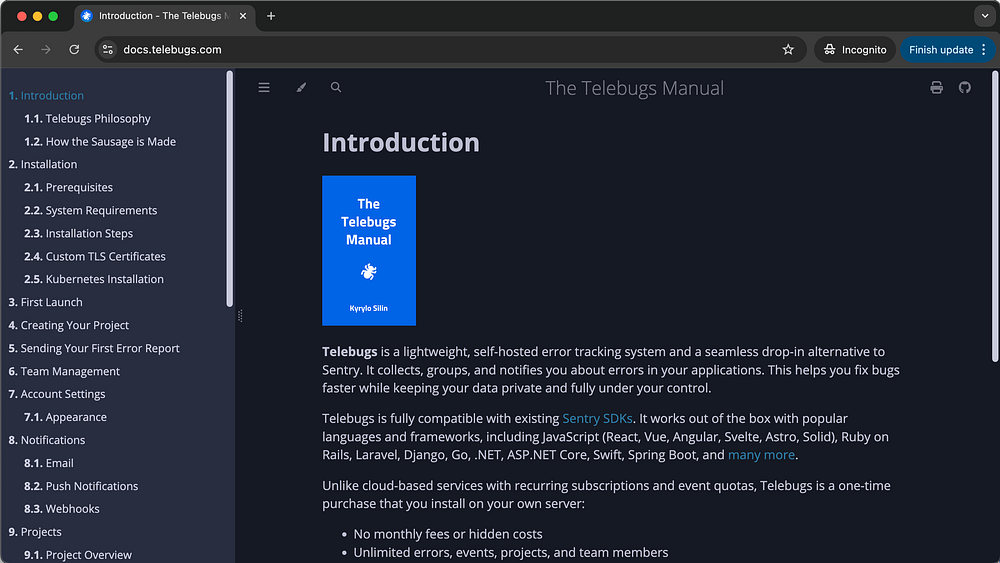Click the sidebar scrollbar thumb
This screenshot has height=563, width=1000.
click(x=230, y=189)
